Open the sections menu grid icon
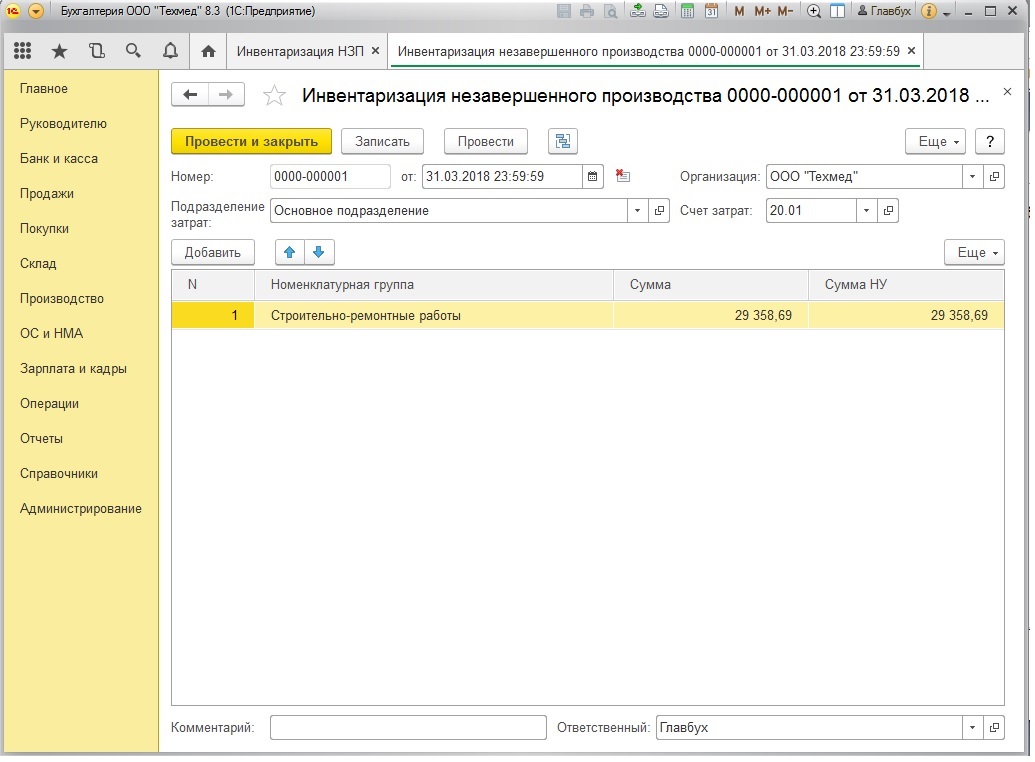 click(22, 51)
